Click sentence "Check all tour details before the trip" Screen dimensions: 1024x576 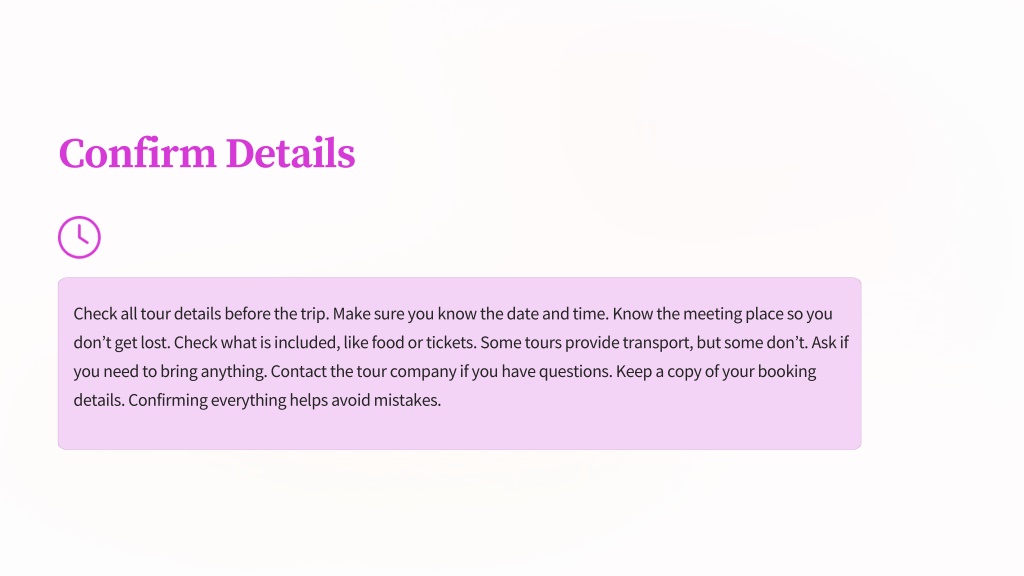201,313
